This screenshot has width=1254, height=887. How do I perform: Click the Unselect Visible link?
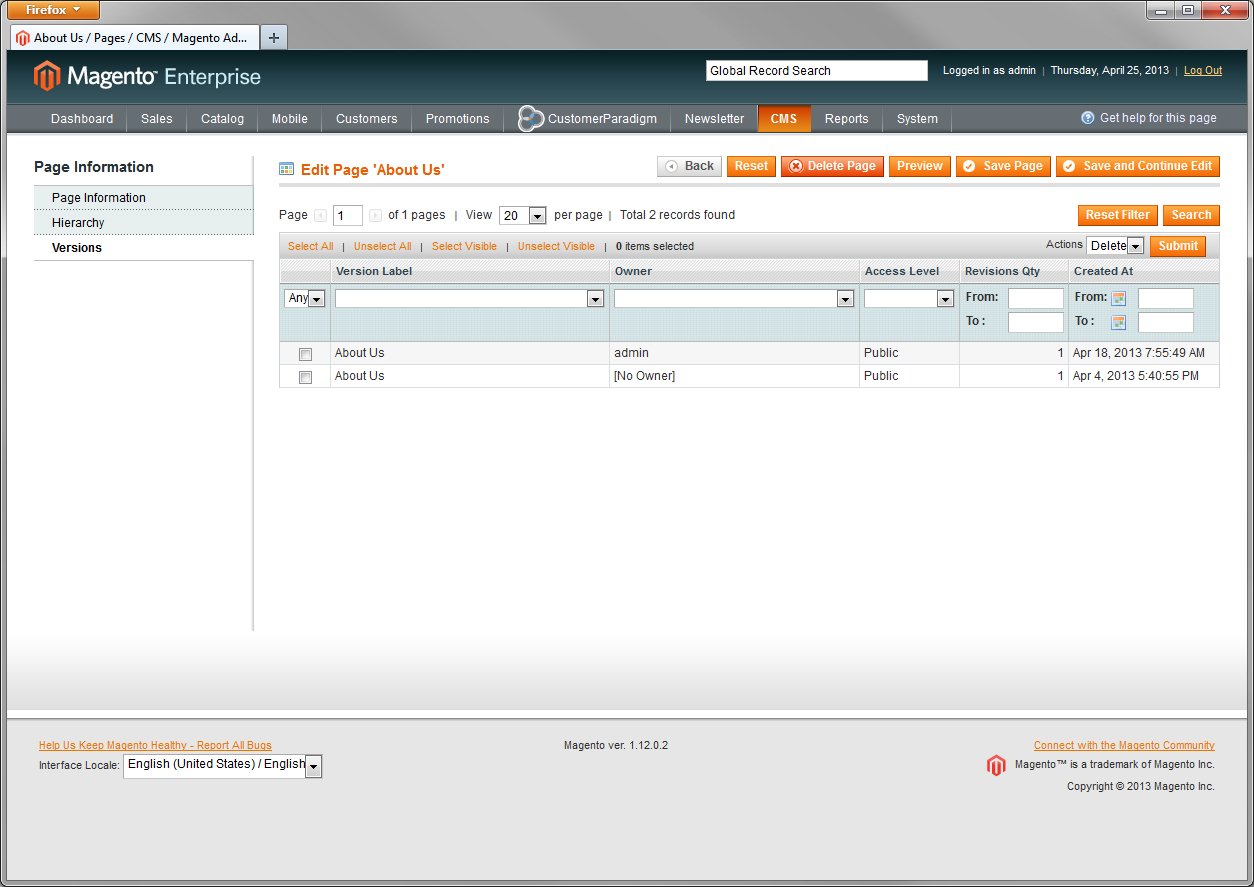[x=556, y=246]
